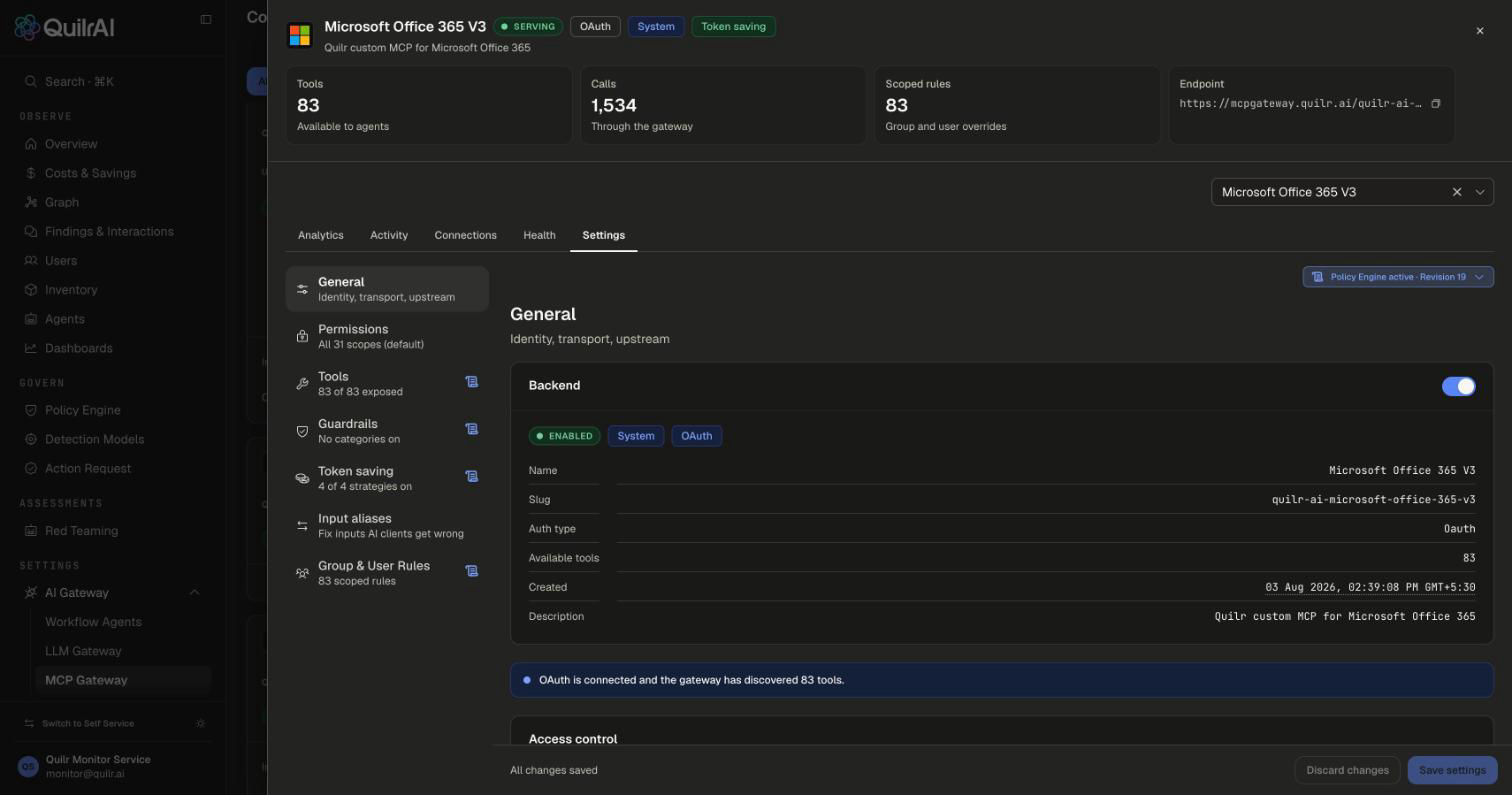Go to Detection Models

[94, 439]
